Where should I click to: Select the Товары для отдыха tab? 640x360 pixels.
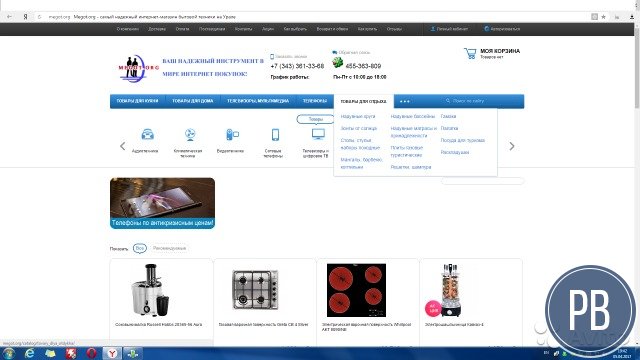(x=363, y=101)
